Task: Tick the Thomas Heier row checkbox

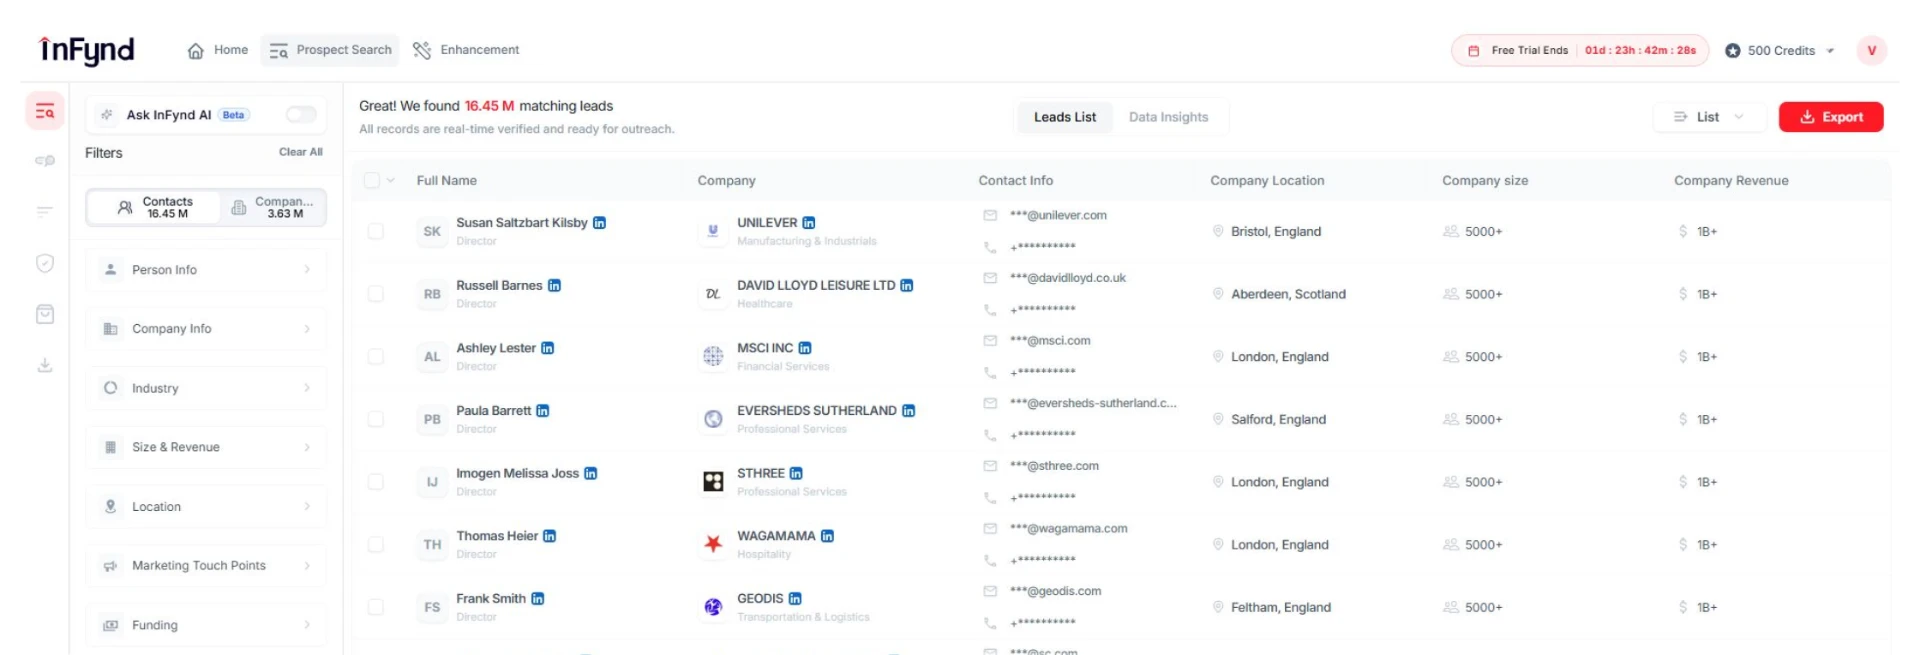Action: (x=376, y=545)
